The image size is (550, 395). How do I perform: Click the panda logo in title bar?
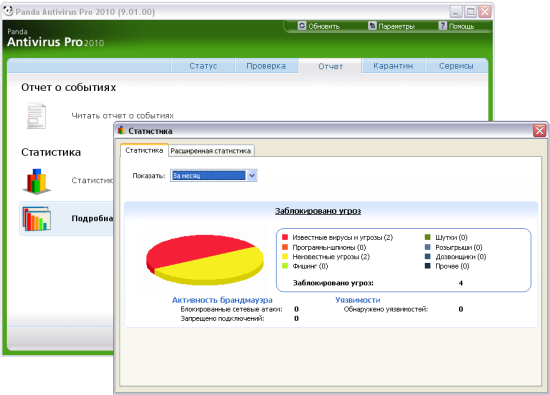pos(8,11)
